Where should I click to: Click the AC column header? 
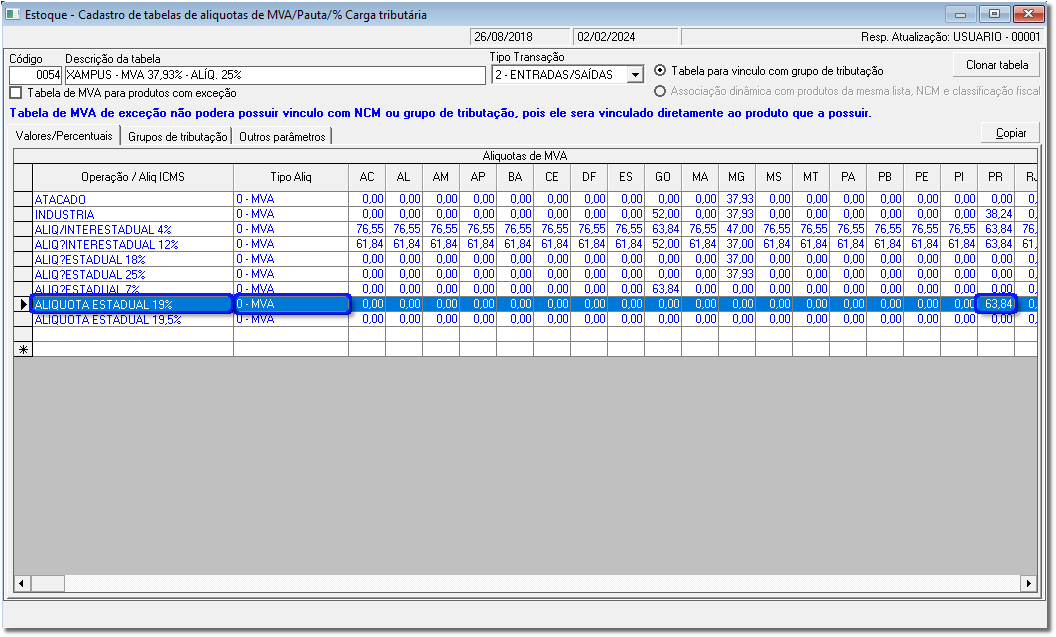click(x=367, y=177)
